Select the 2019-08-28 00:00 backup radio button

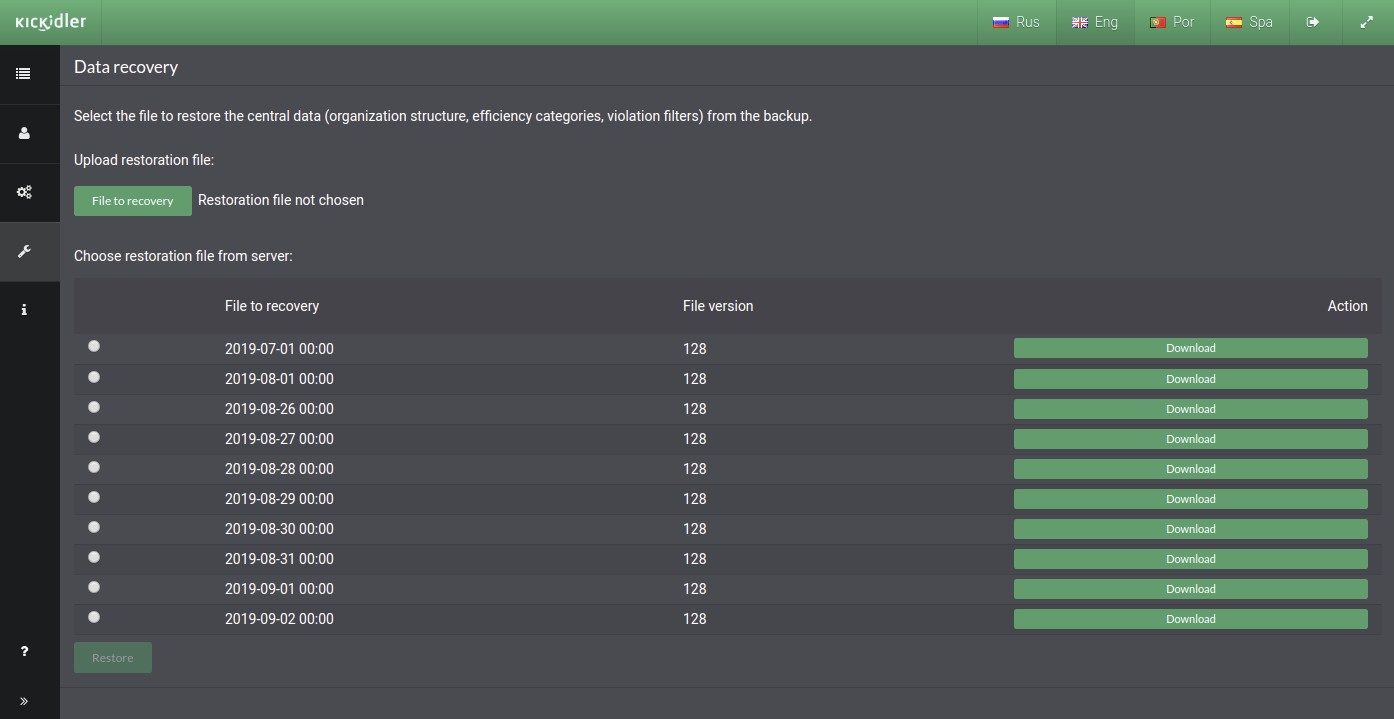[94, 467]
